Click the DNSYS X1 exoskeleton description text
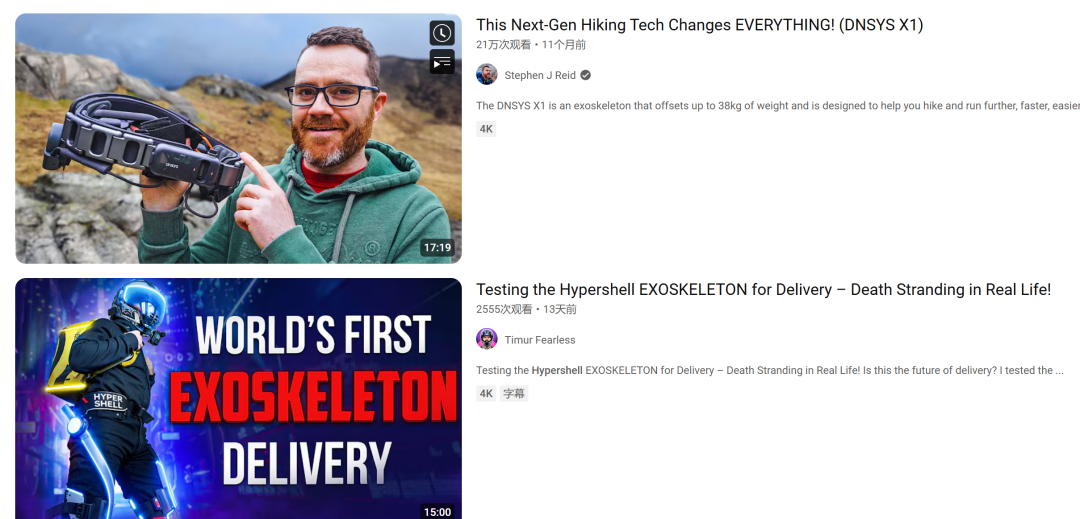 click(778, 106)
